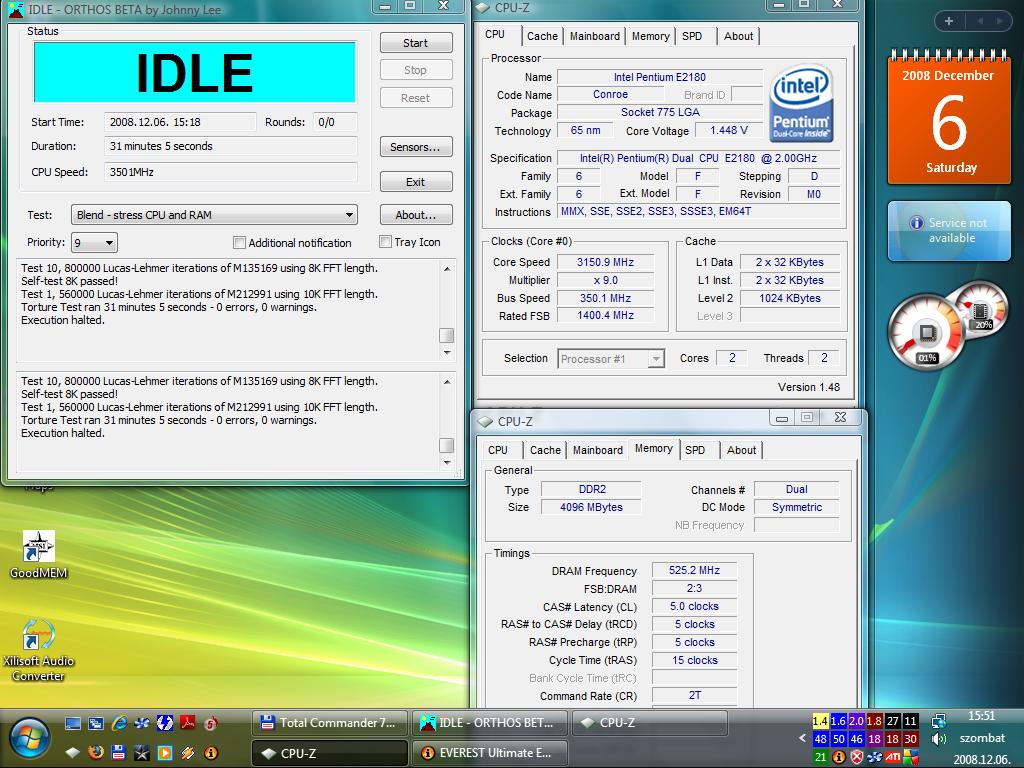Viewport: 1024px width, 768px height.
Task: Click the Show Desktop icon in Quick Launch
Action: tap(73, 723)
